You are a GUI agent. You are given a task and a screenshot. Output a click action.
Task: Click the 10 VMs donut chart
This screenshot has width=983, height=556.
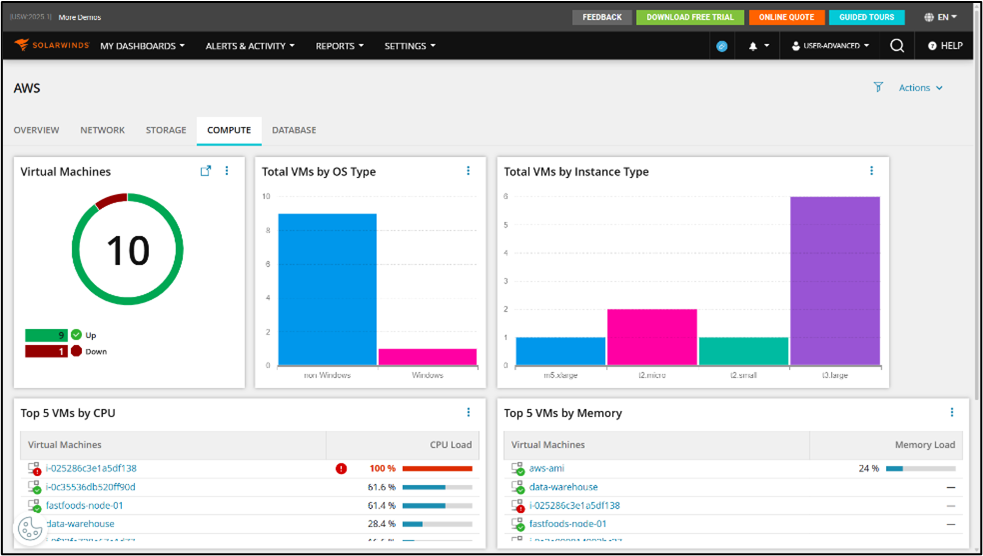coord(128,249)
